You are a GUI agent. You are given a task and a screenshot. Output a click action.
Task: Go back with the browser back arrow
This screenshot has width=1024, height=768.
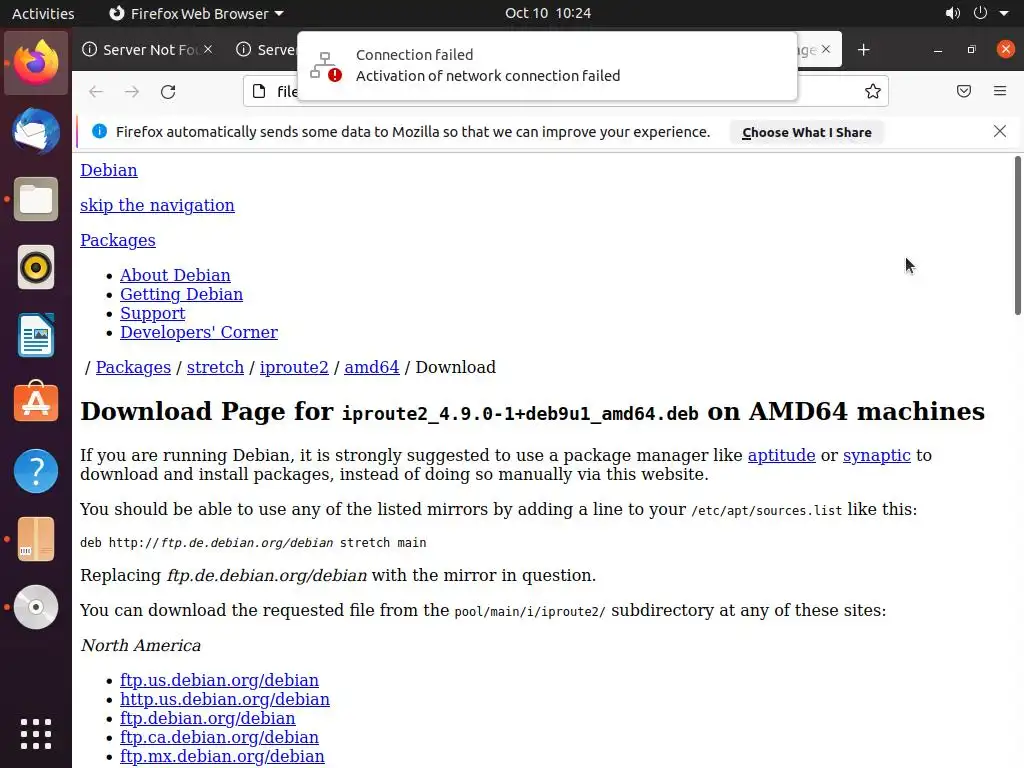(96, 91)
